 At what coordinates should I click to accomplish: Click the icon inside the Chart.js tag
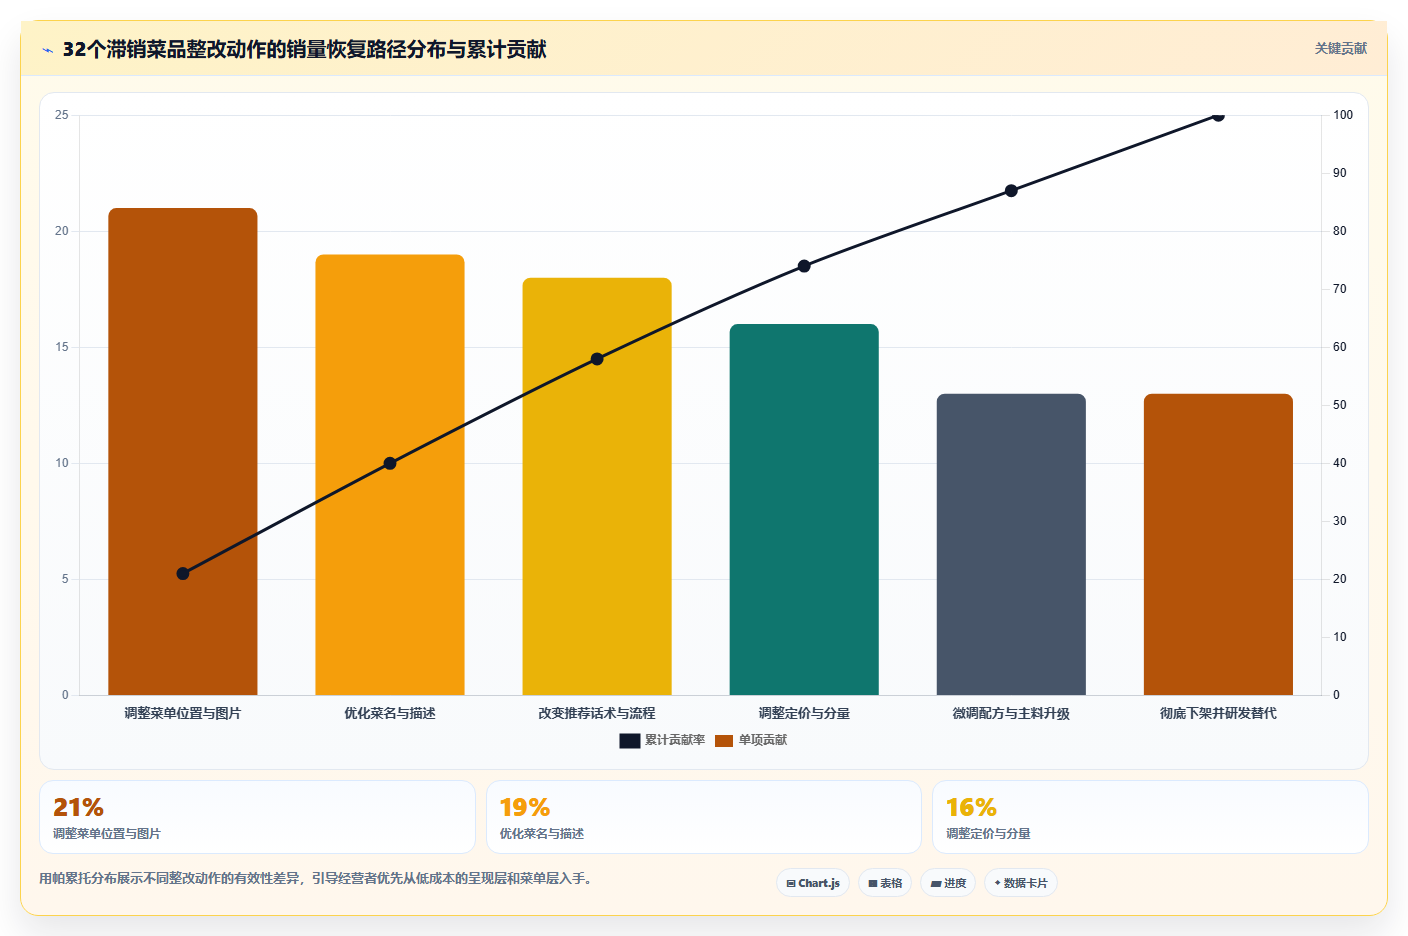(791, 884)
